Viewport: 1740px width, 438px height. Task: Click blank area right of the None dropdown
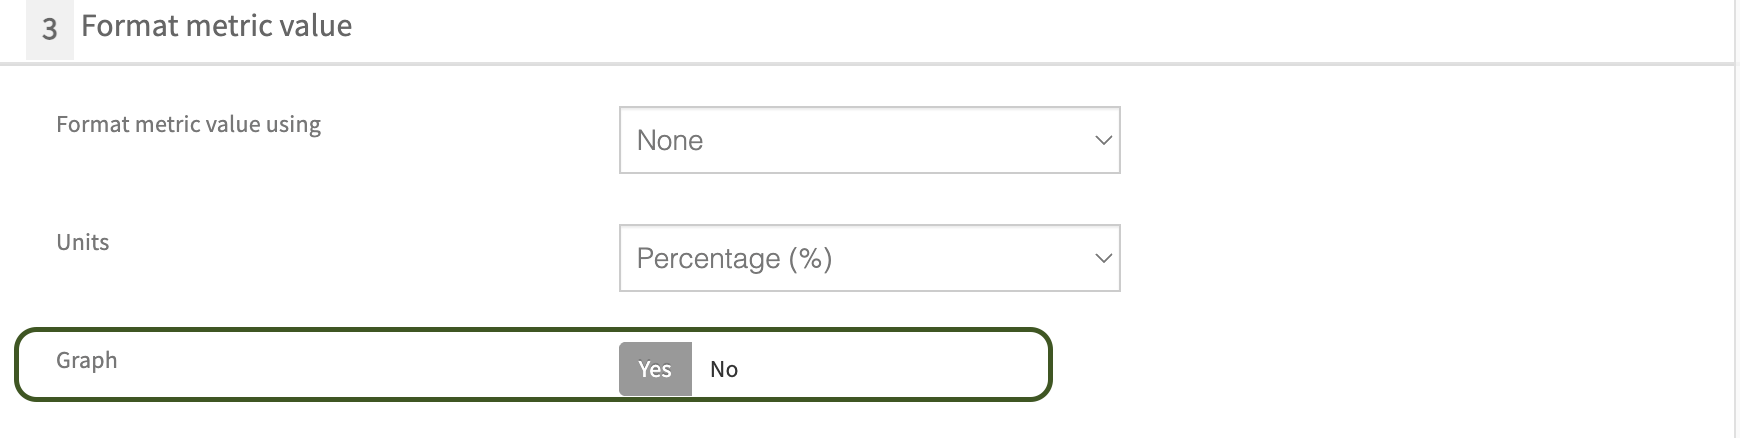click(1400, 140)
